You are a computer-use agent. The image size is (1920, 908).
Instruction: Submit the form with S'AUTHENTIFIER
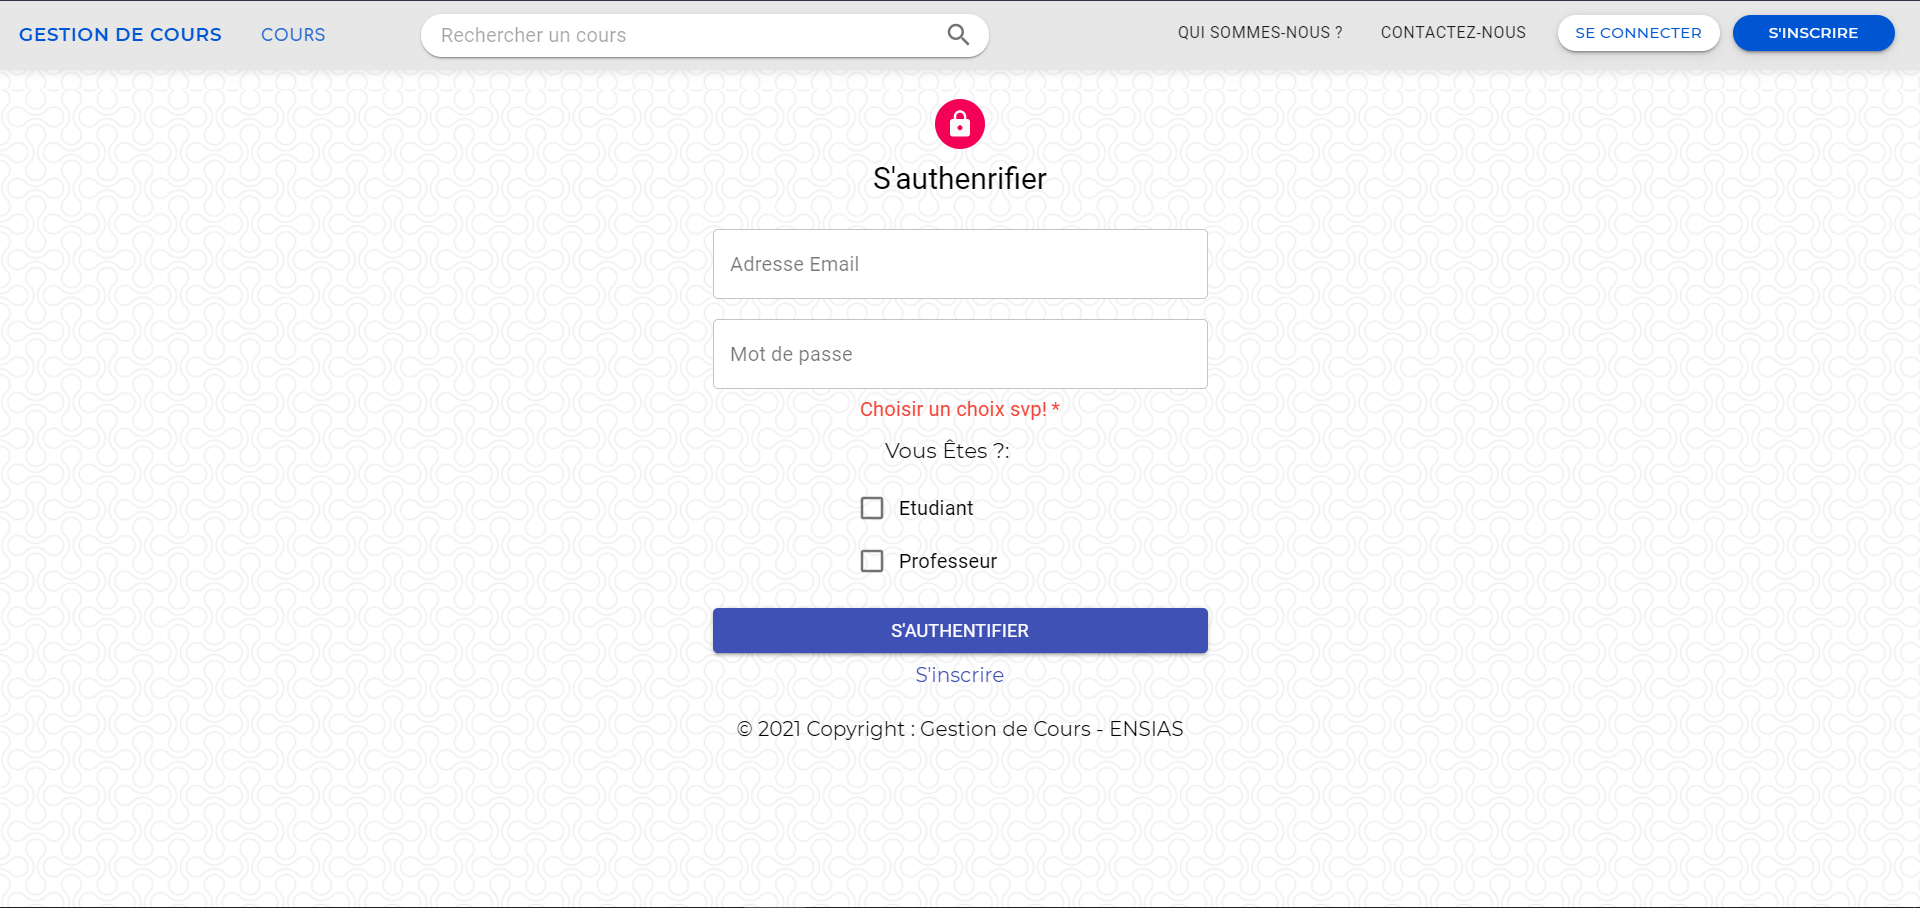(959, 630)
